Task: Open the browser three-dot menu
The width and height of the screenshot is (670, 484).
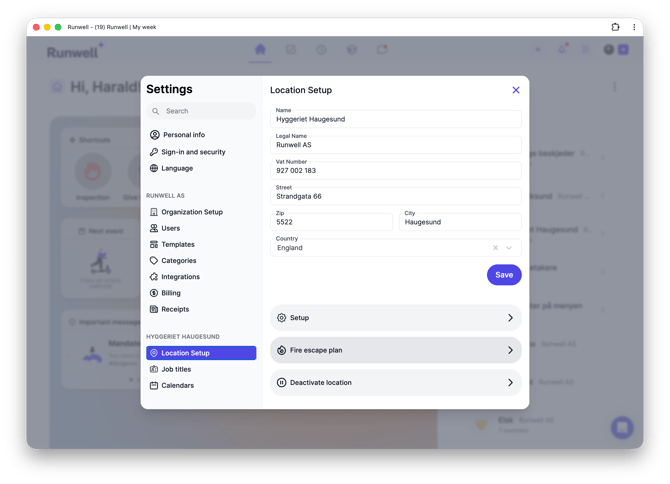Action: 634,27
